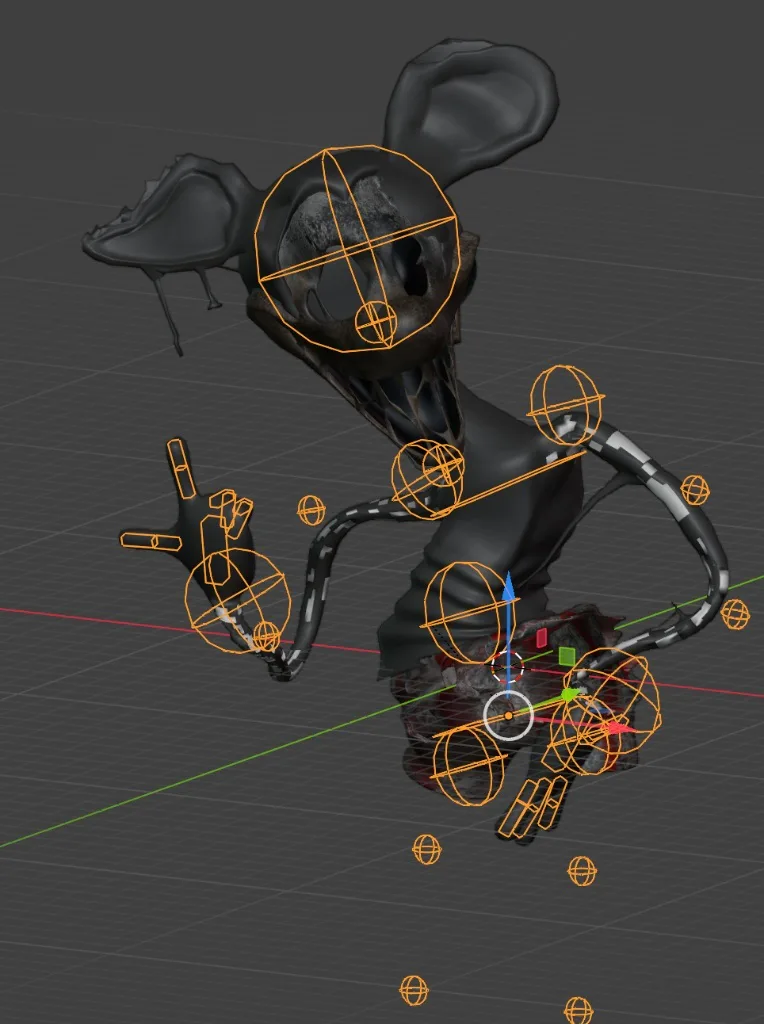Select the hip sphere control below the white circle
Viewport: 764px width, 1024px height.
coord(470,765)
